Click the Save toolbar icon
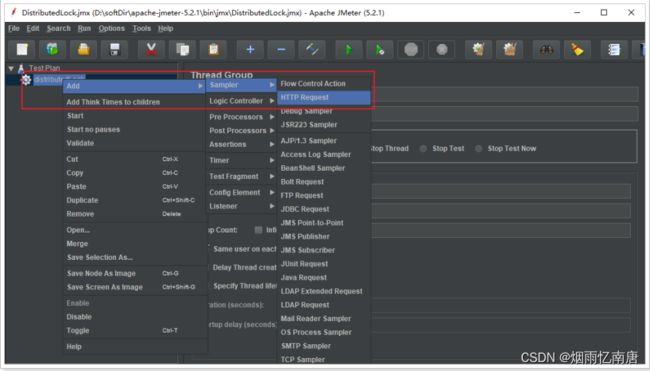Image resolution: width=650 pixels, height=371 pixels. coord(115,50)
